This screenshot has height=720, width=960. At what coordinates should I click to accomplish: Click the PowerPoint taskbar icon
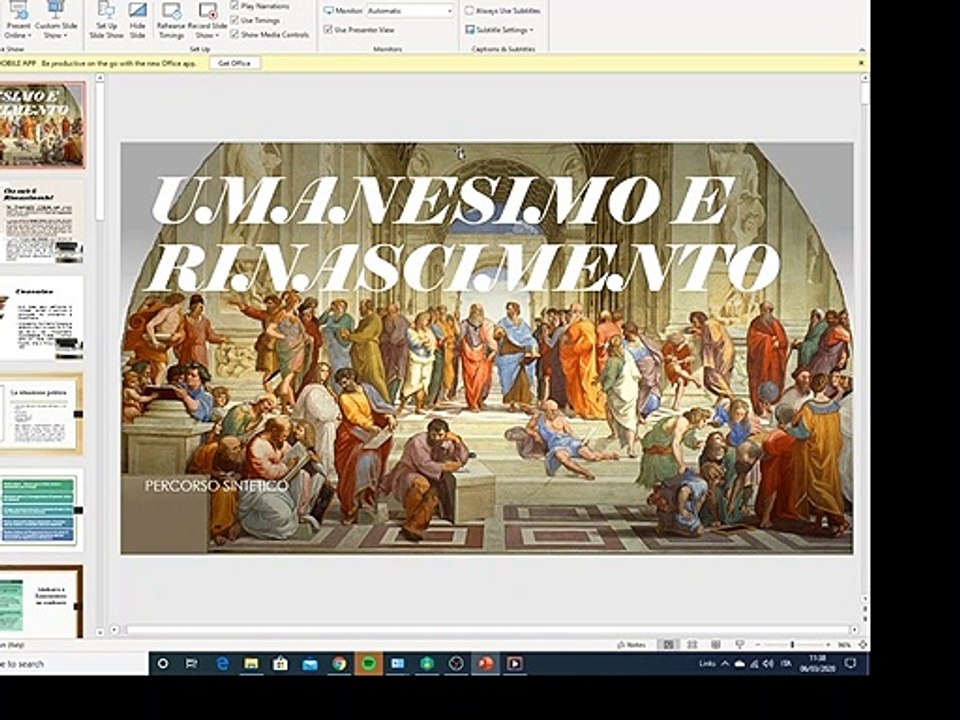(x=486, y=664)
